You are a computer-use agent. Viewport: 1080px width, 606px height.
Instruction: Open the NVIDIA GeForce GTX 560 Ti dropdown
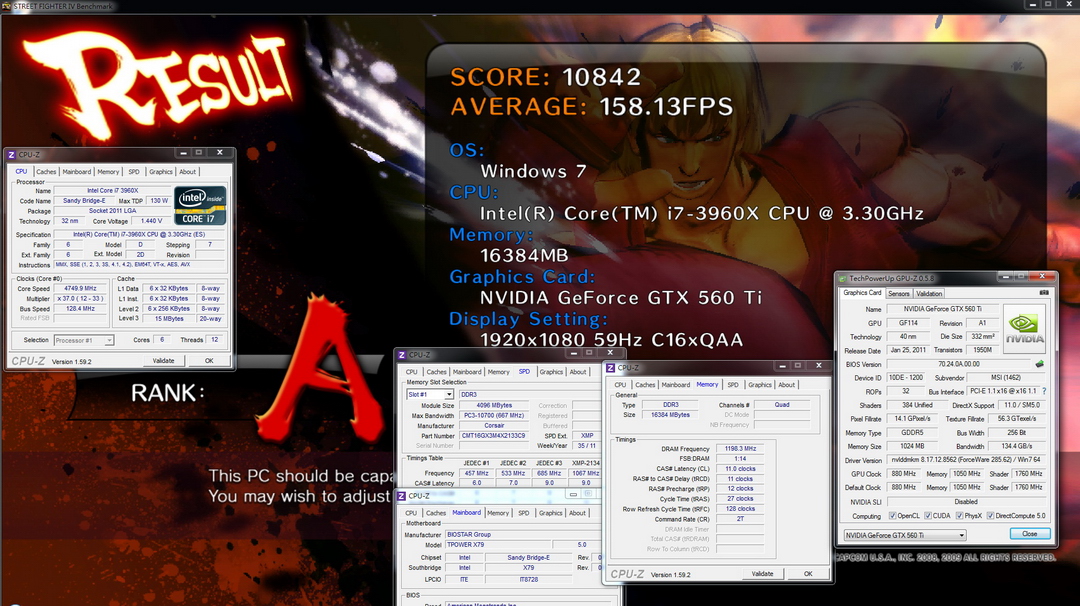tap(905, 535)
